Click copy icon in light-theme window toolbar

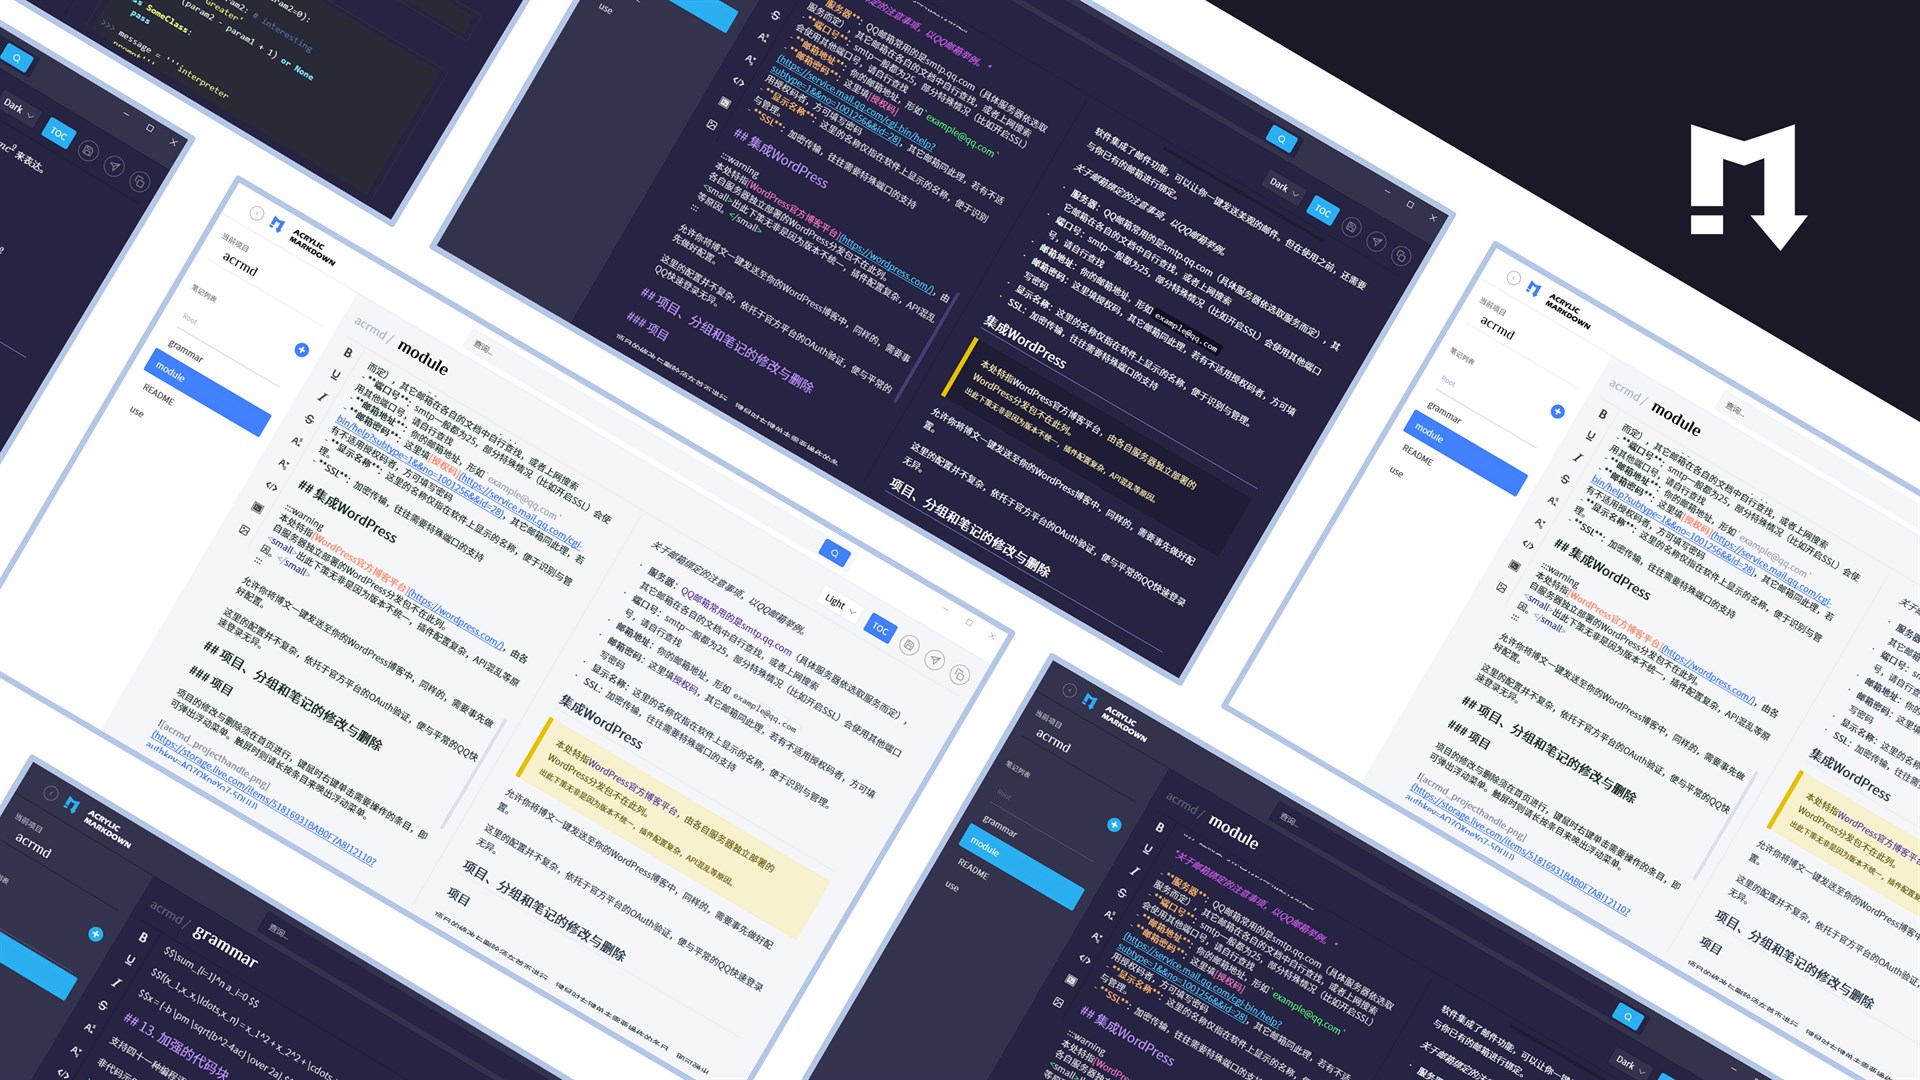click(959, 674)
